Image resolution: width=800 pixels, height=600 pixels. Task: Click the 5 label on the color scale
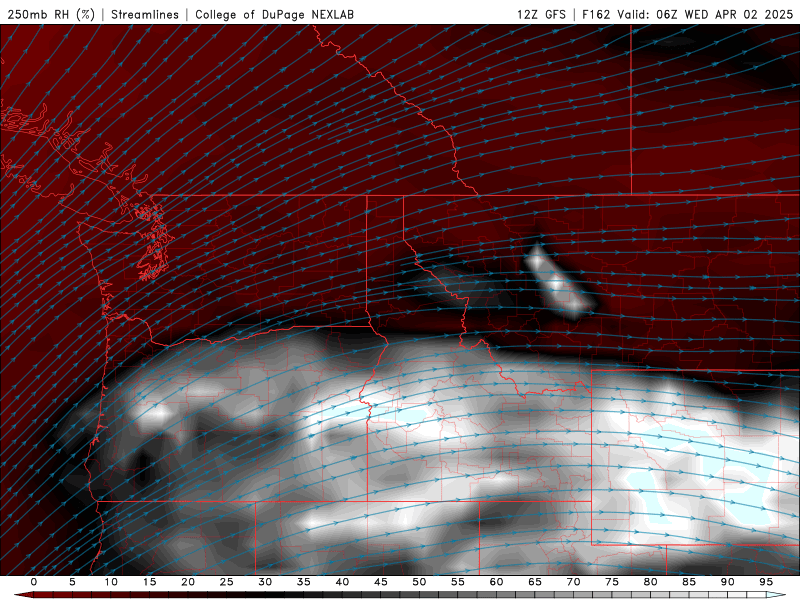point(72,582)
